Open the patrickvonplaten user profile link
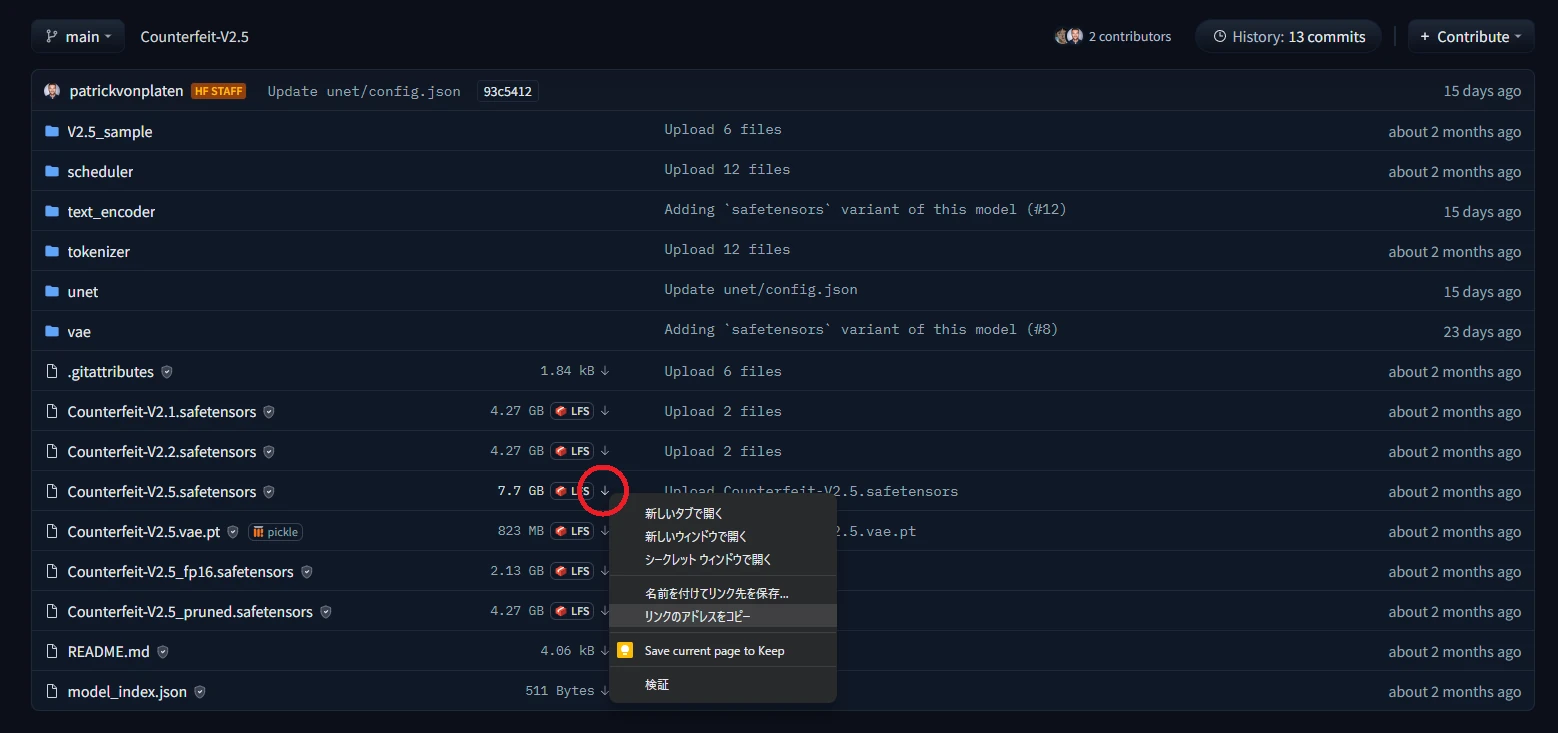1558x733 pixels. (126, 91)
